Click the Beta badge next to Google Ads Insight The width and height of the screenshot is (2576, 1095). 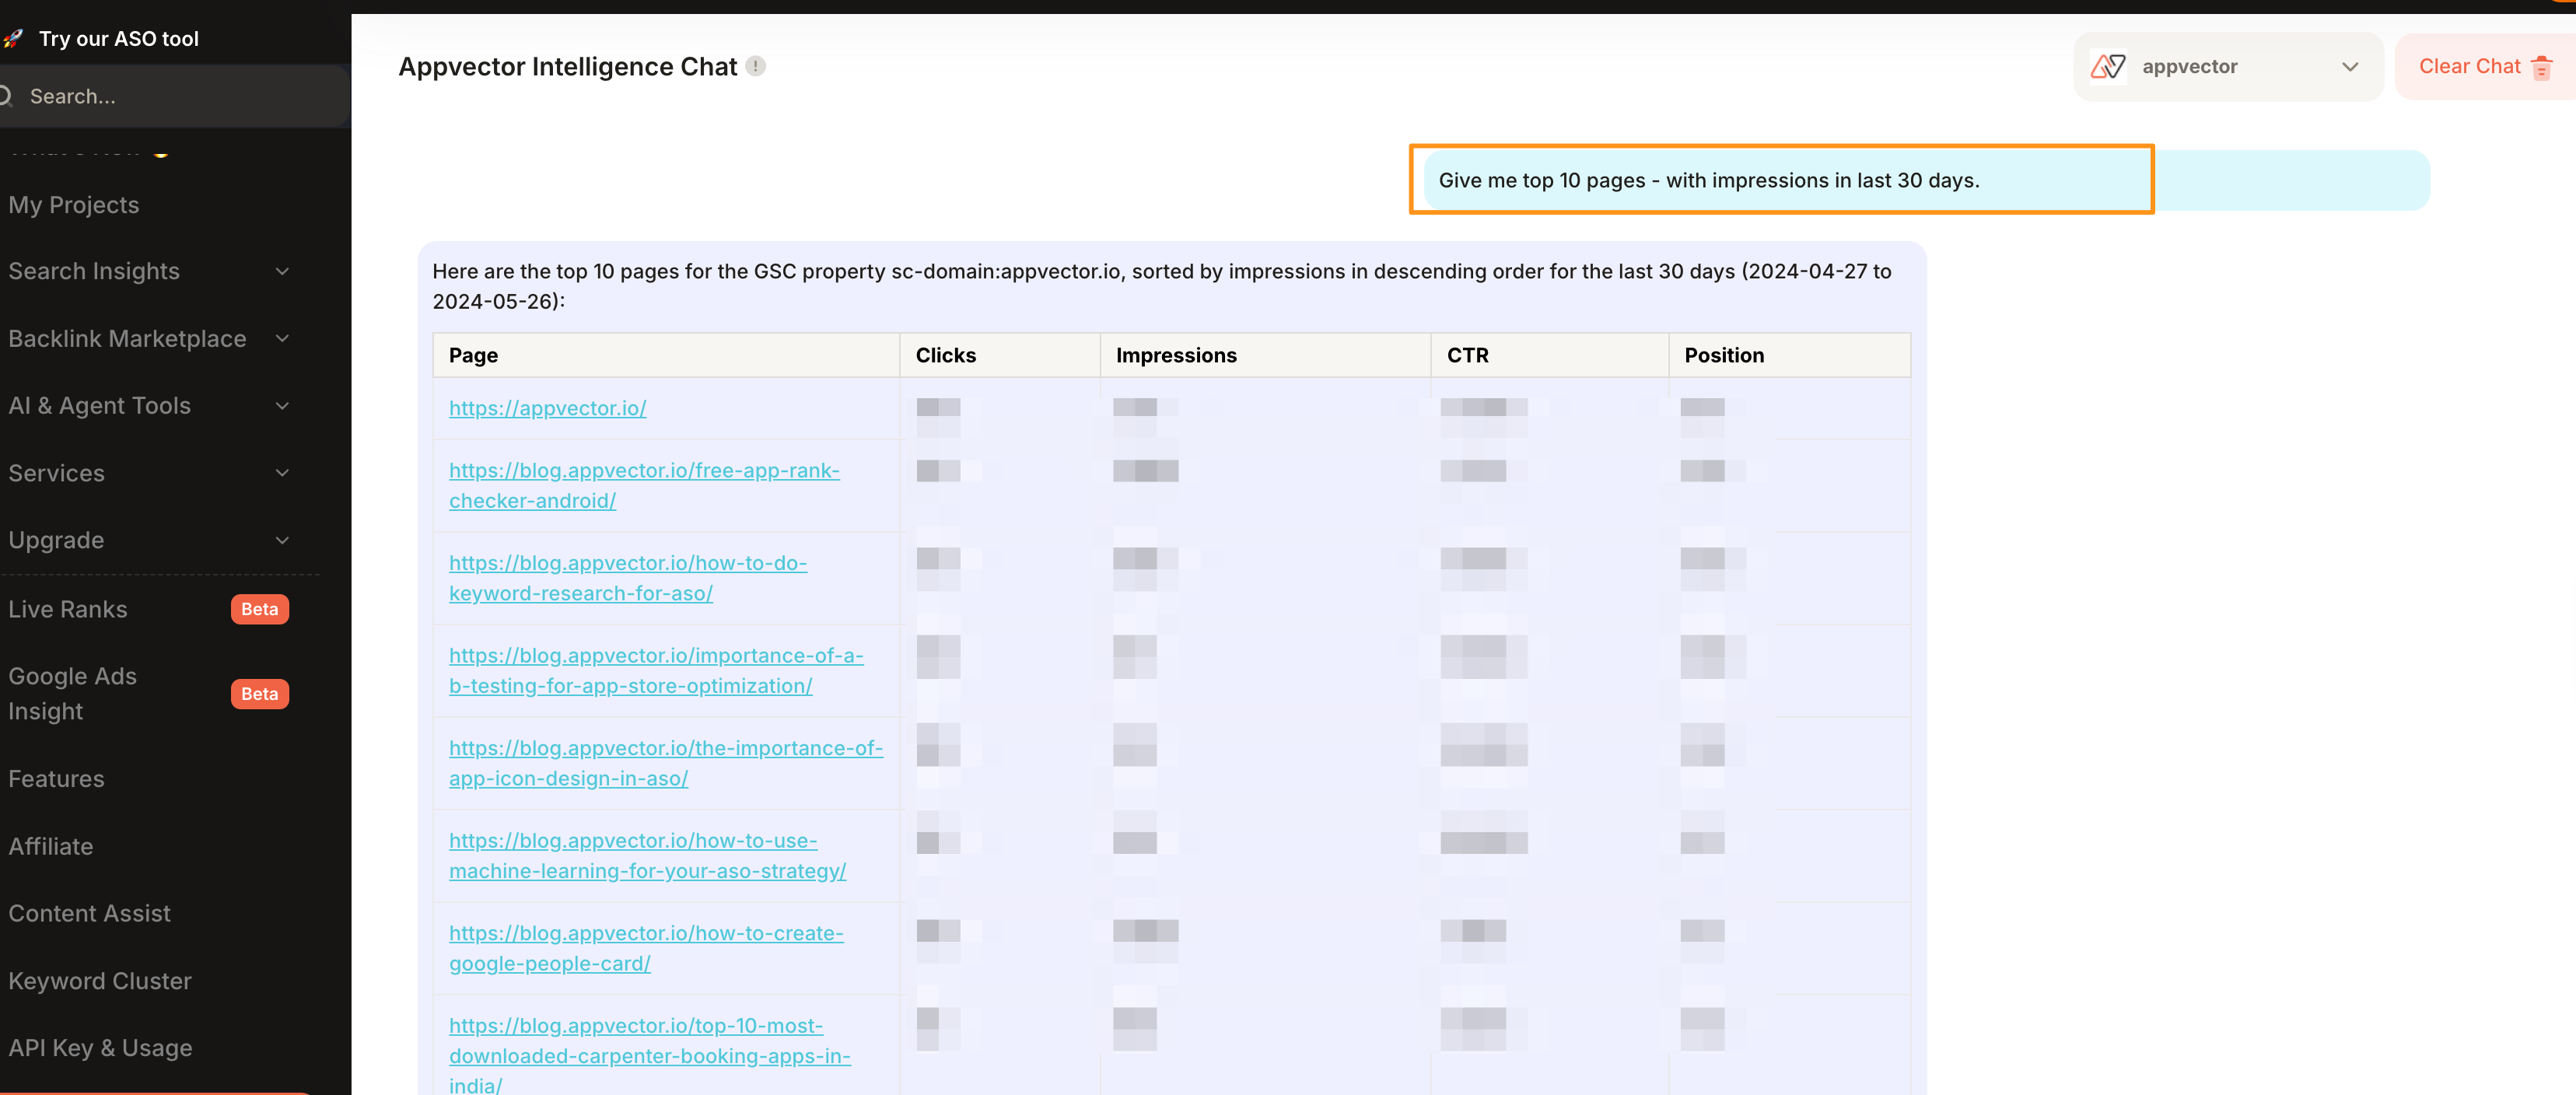click(260, 694)
